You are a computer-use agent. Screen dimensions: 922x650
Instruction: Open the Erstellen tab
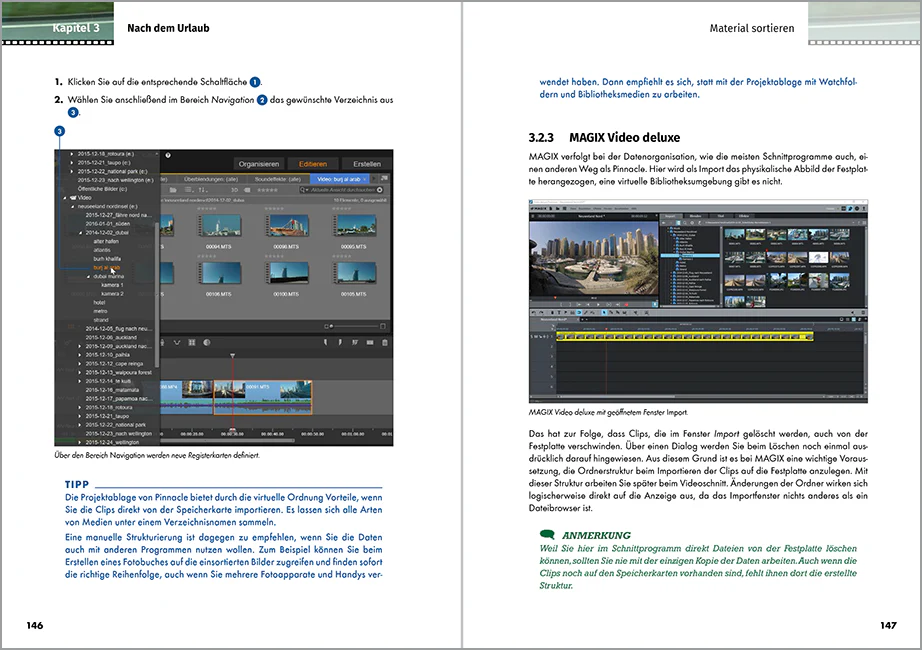[x=367, y=164]
